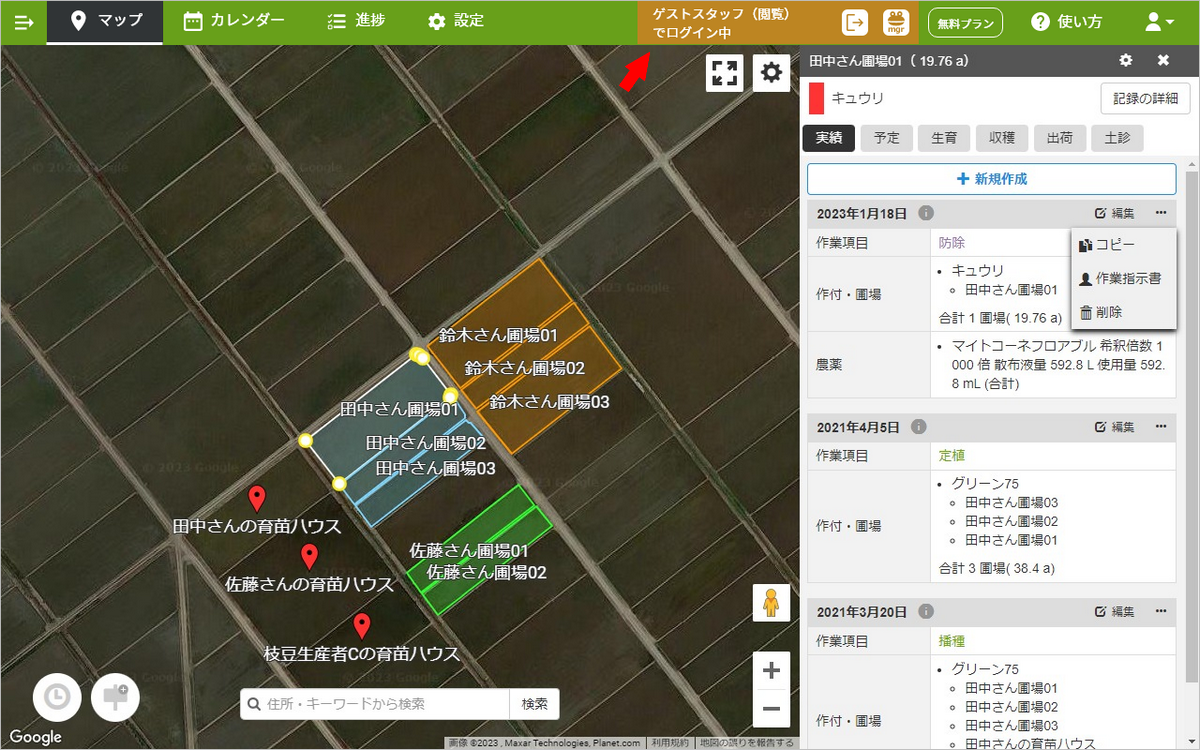The image size is (1200, 750).
Task: Choose 作業指示書 from the context menu
Action: (1120, 278)
